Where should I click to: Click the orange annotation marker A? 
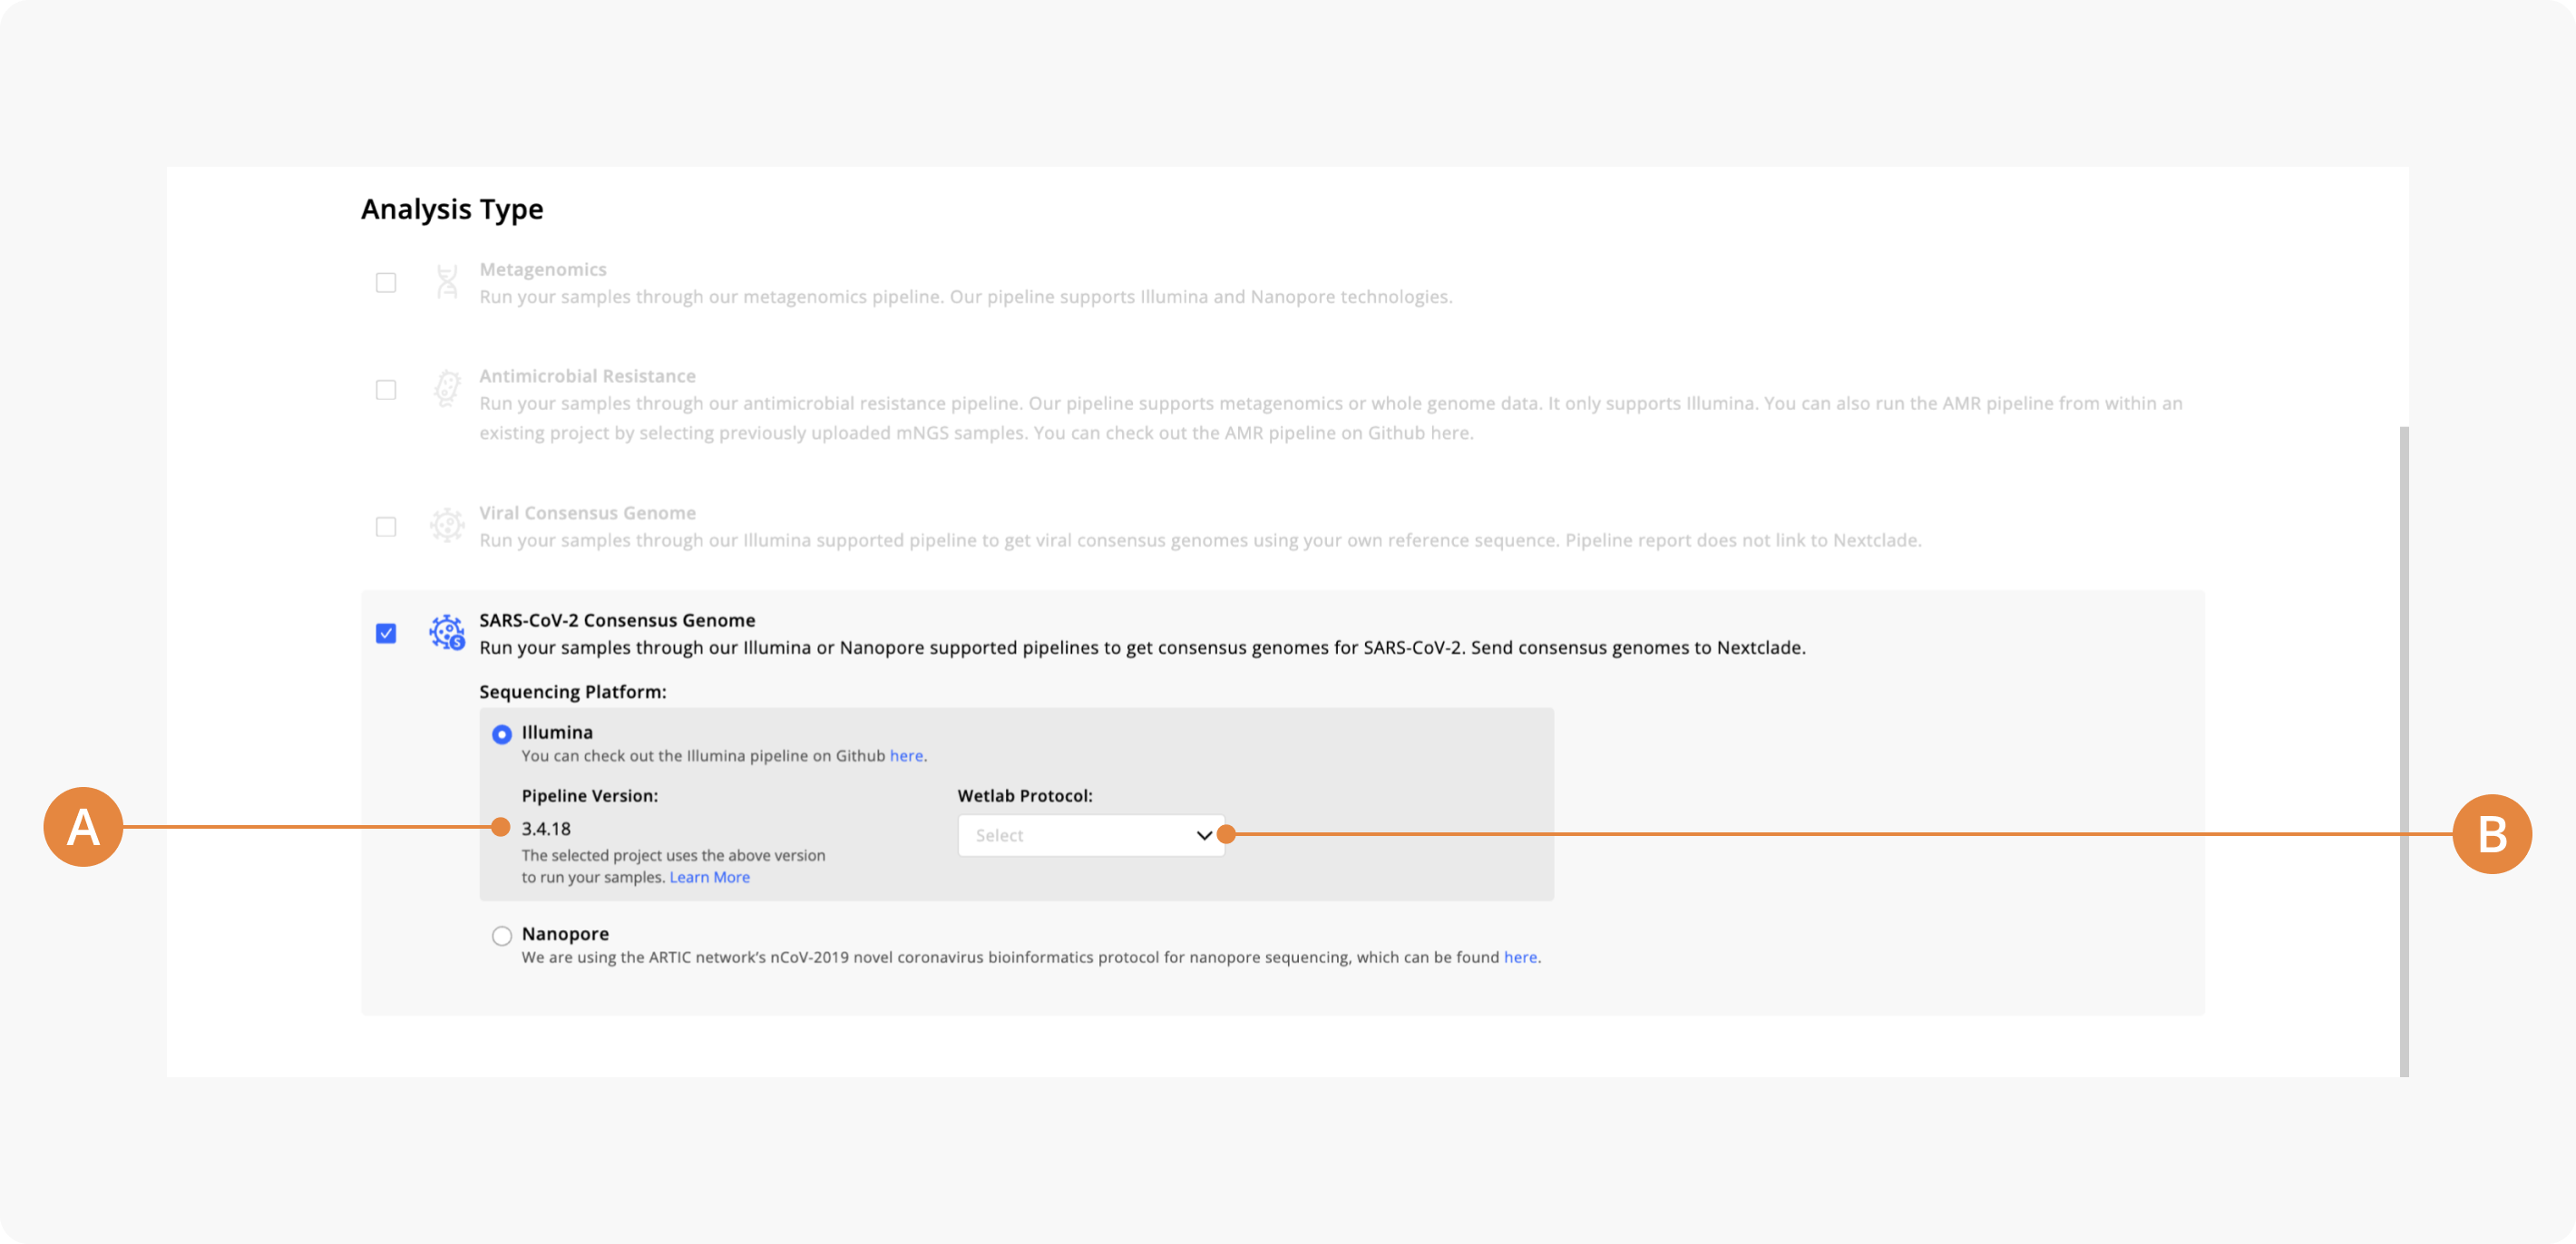coord(83,827)
